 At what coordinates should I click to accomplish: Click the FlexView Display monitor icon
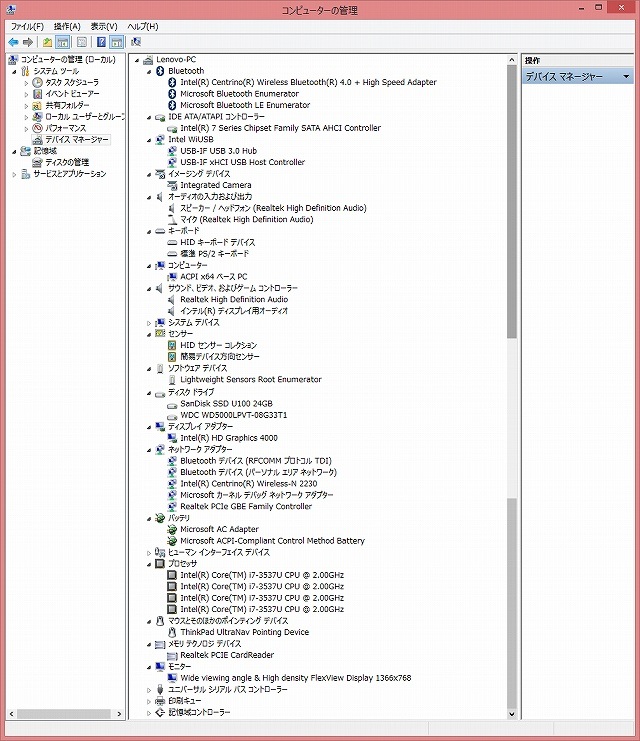click(x=172, y=678)
